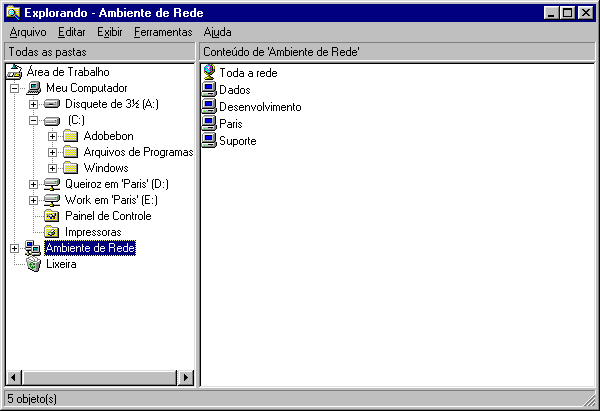
Task: Open the Exibir menu
Action: tap(109, 32)
